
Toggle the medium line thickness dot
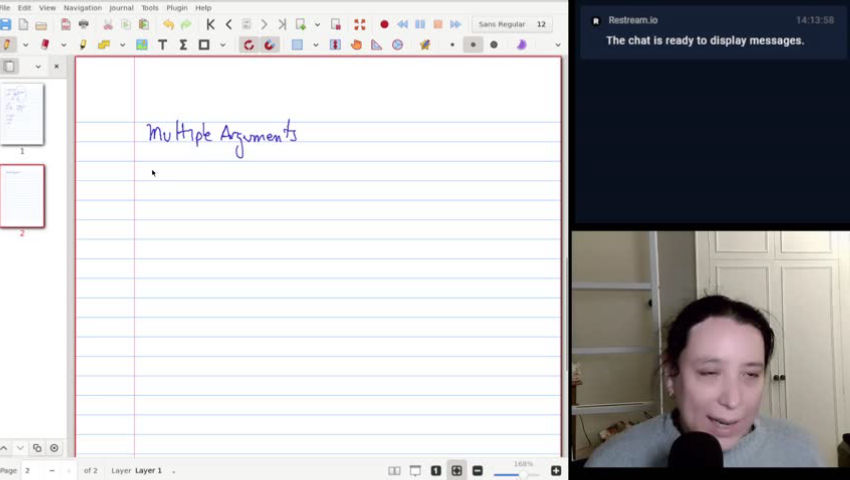473,45
